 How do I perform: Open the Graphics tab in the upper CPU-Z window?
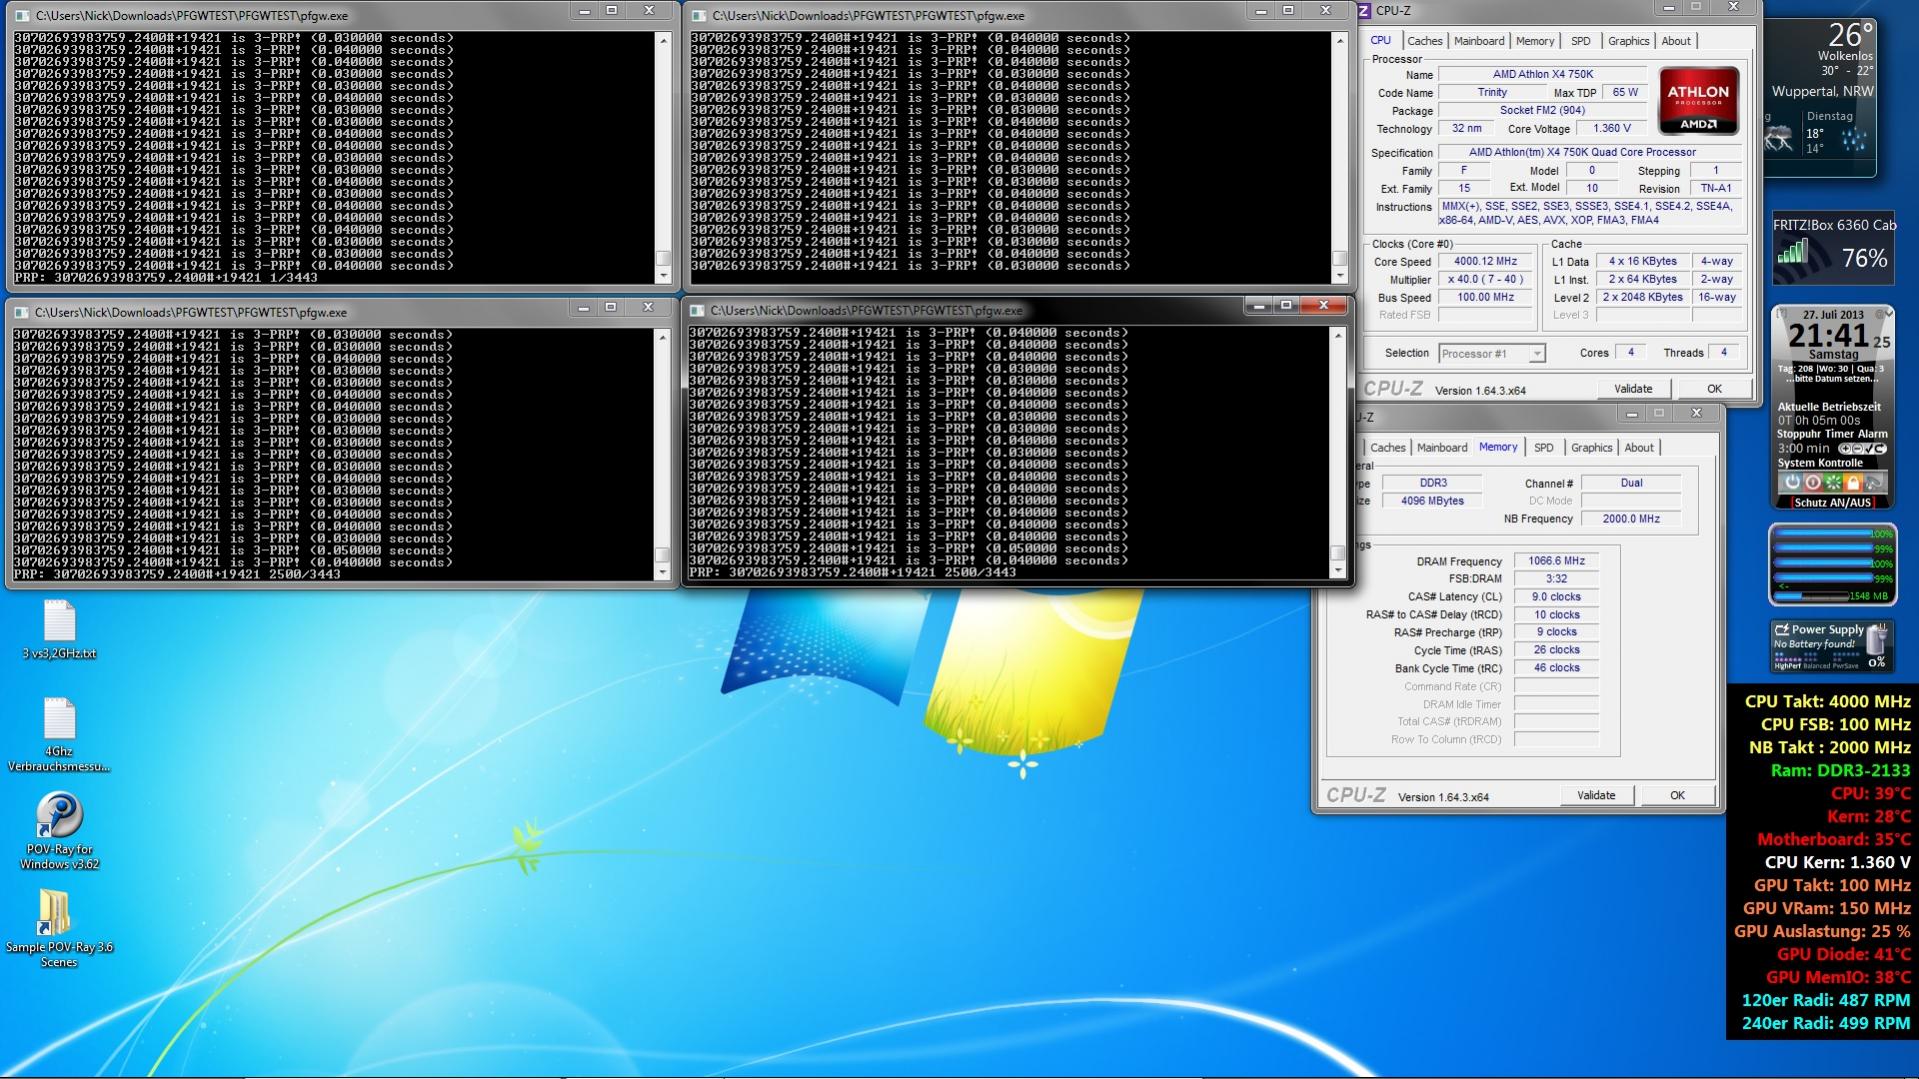(1628, 41)
